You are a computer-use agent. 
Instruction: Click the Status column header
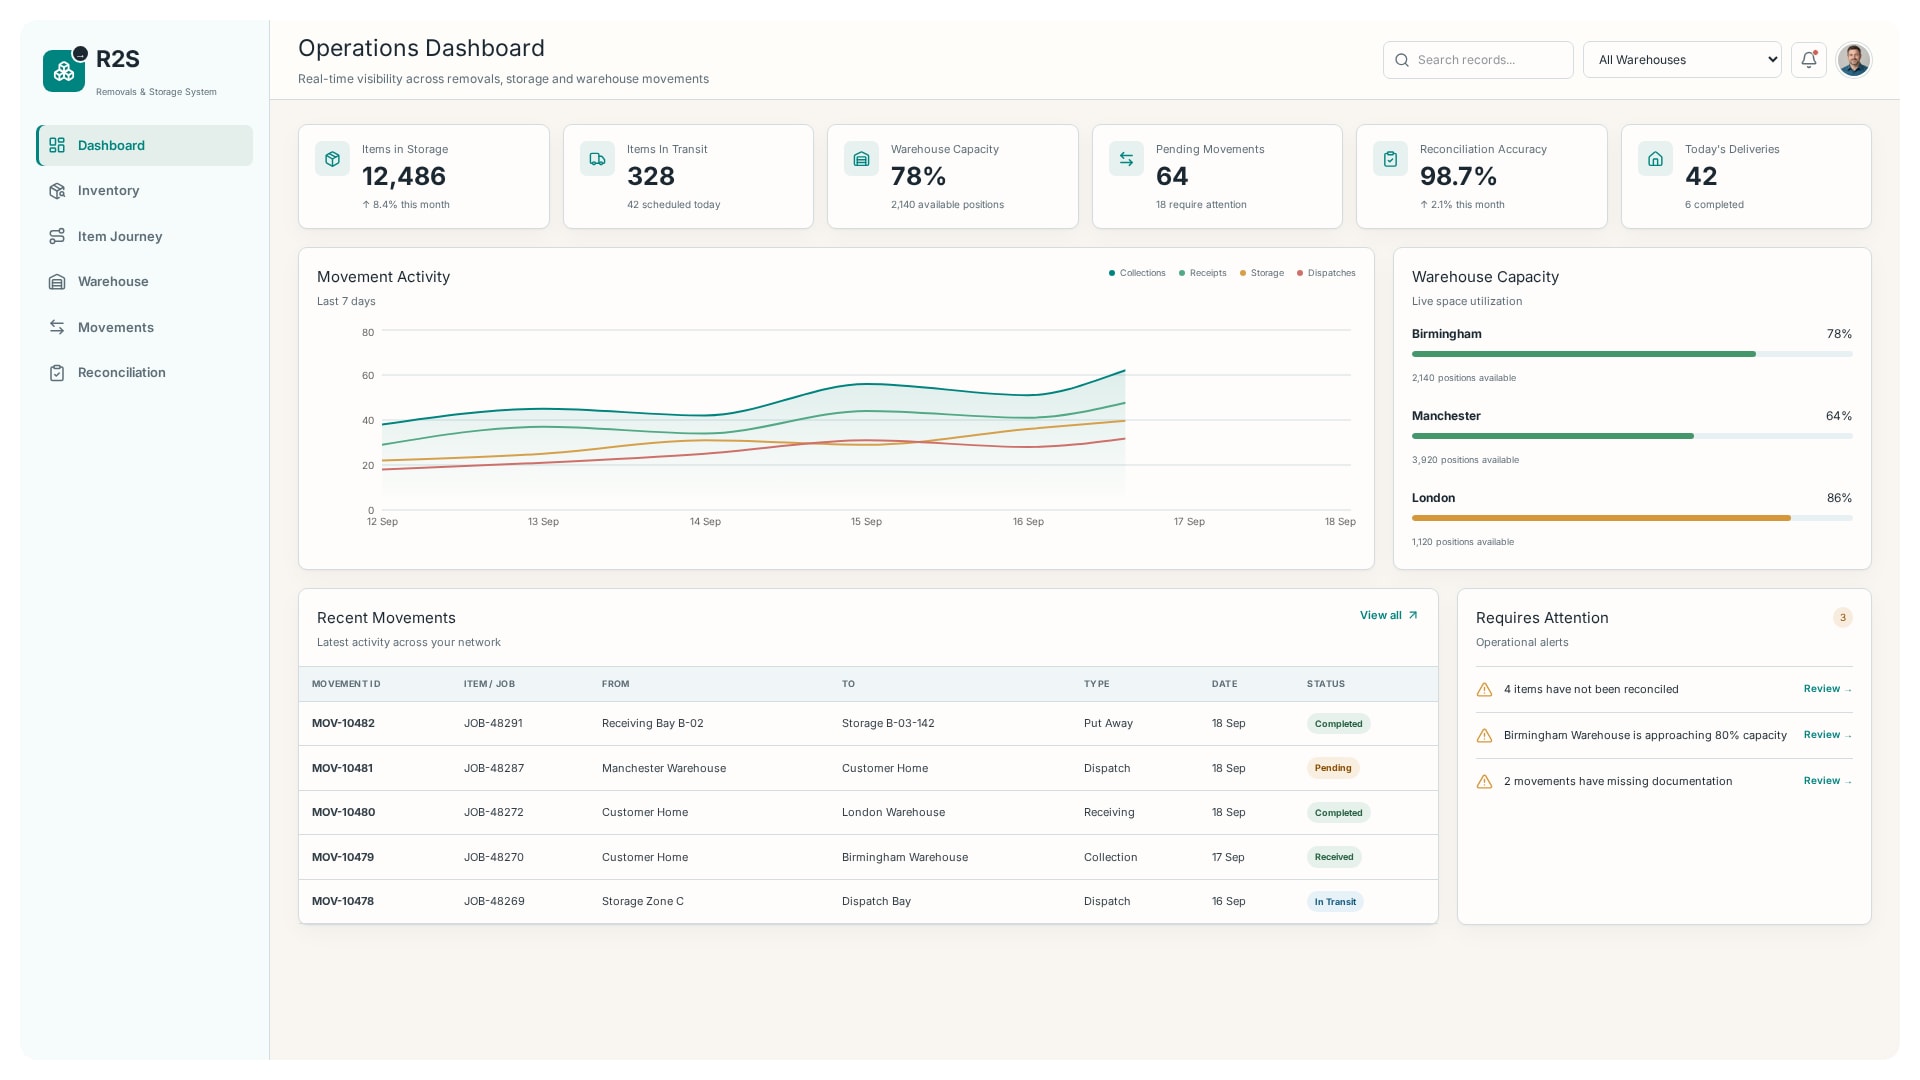1326,685
